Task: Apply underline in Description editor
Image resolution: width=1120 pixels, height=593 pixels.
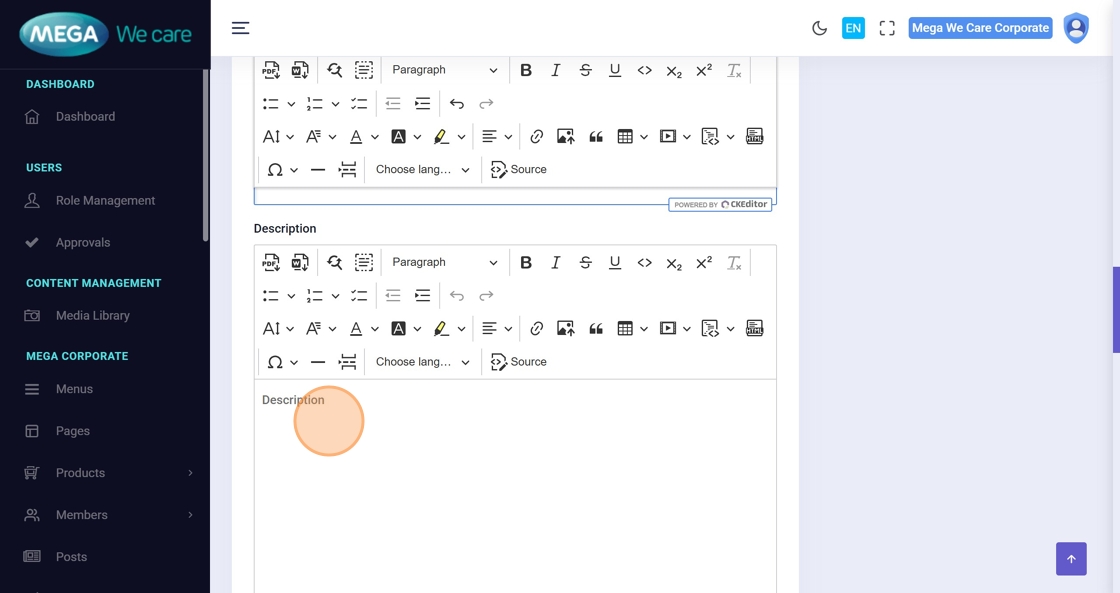Action: tap(615, 263)
